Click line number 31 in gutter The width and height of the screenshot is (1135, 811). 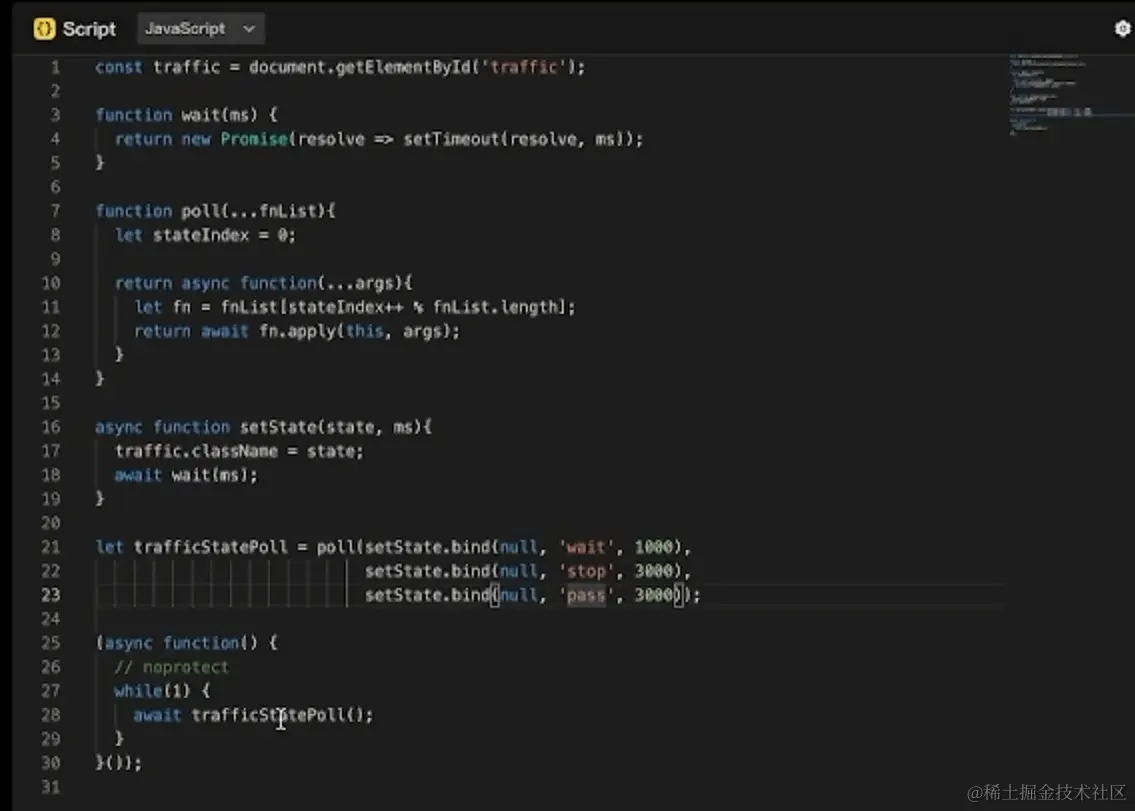point(51,786)
